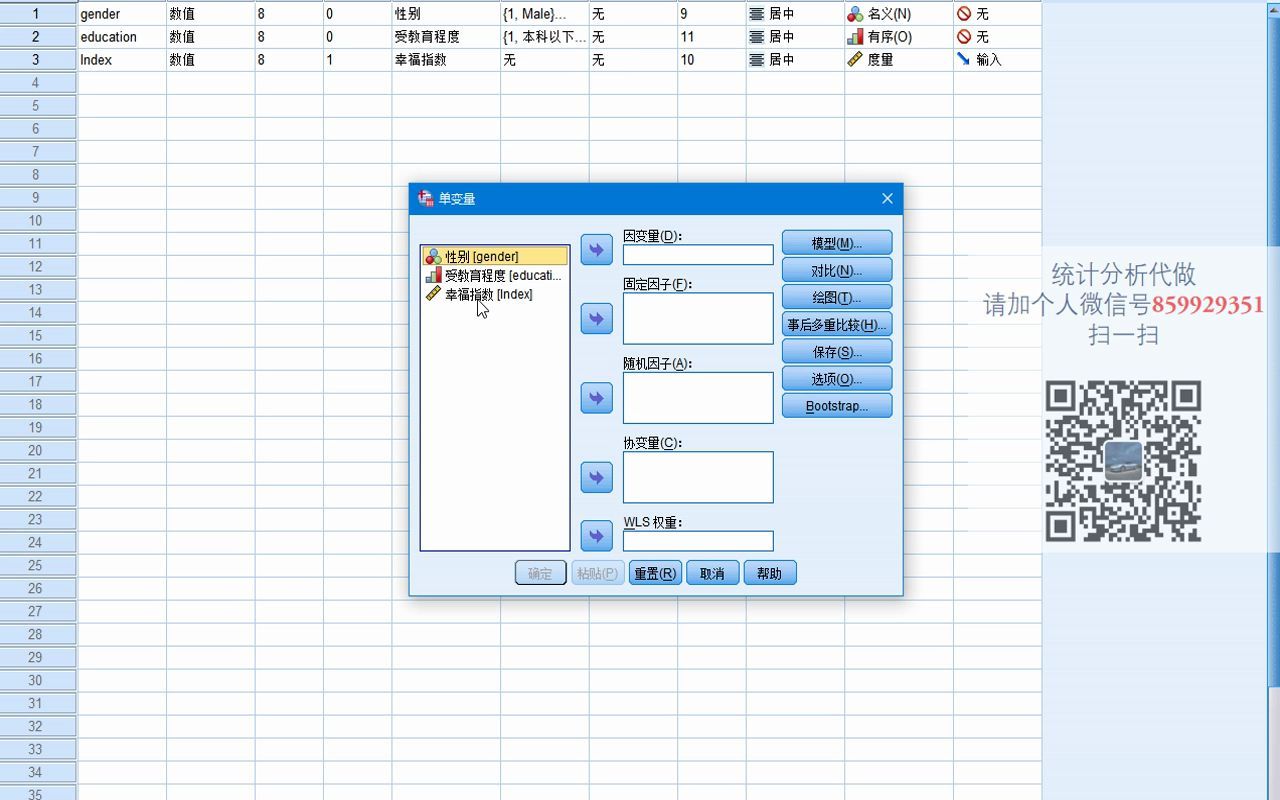1280x800 pixels.
Task: Move variable to Dependent Variable (因变量) arrow
Action: pos(596,250)
